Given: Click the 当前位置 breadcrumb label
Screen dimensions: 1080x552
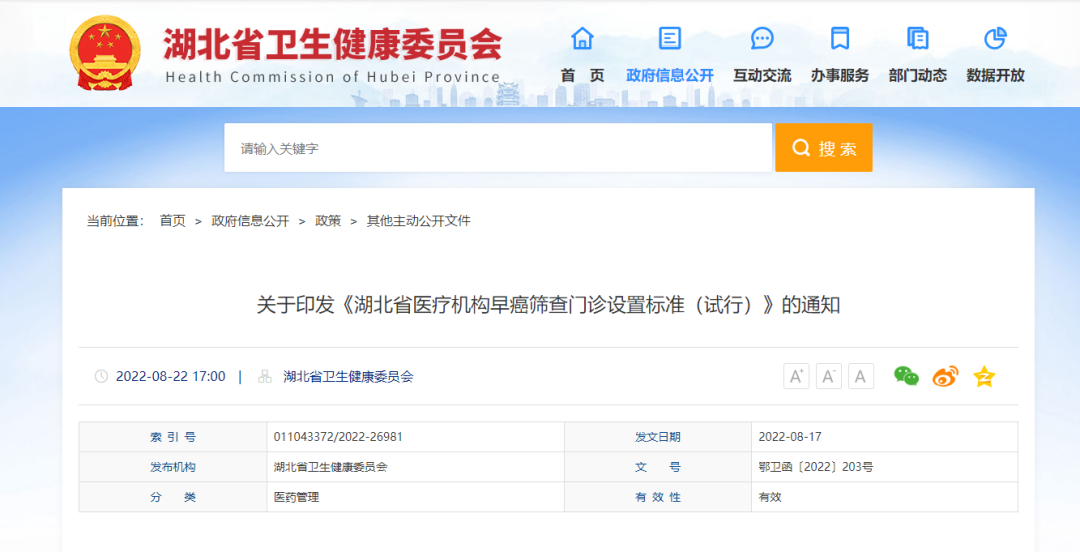Looking at the screenshot, I should coord(115,221).
